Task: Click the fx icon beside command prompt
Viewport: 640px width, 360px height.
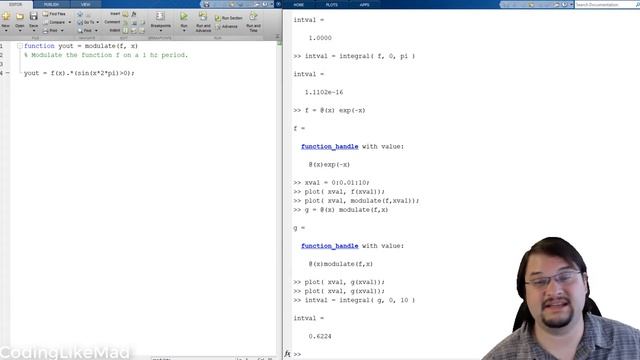Action: (x=287, y=354)
